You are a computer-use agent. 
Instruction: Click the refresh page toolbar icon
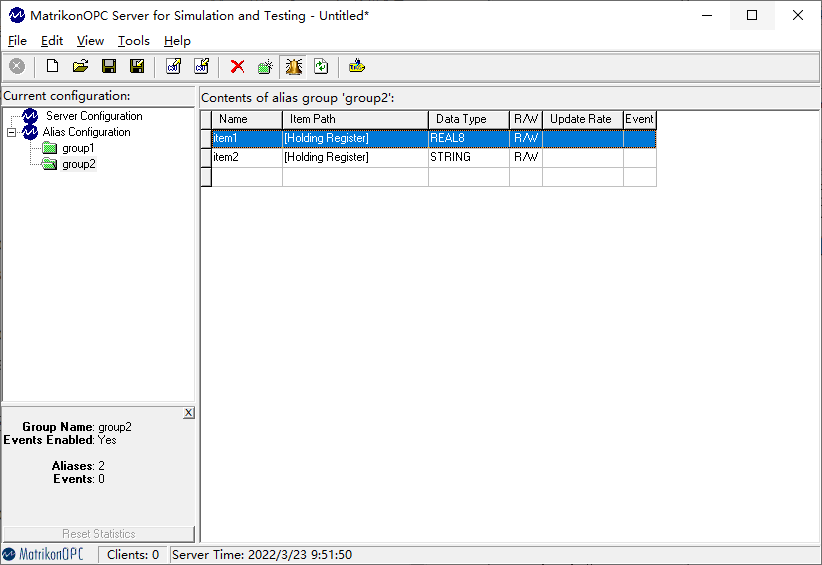321,66
